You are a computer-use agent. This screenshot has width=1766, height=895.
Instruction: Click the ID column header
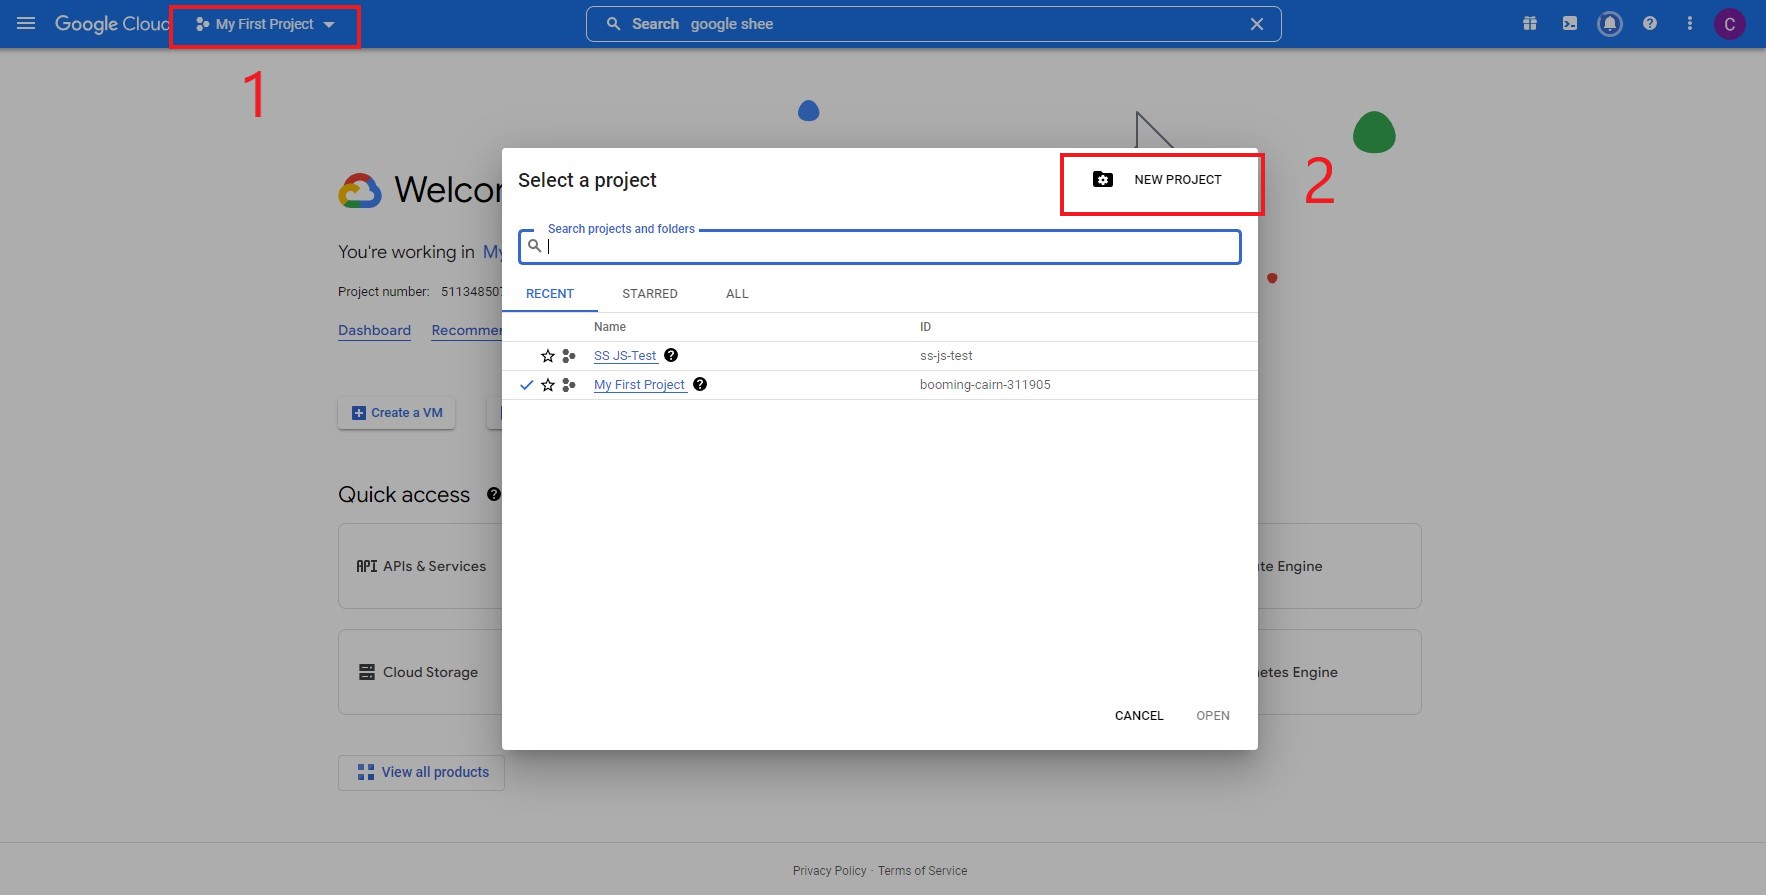pos(925,327)
